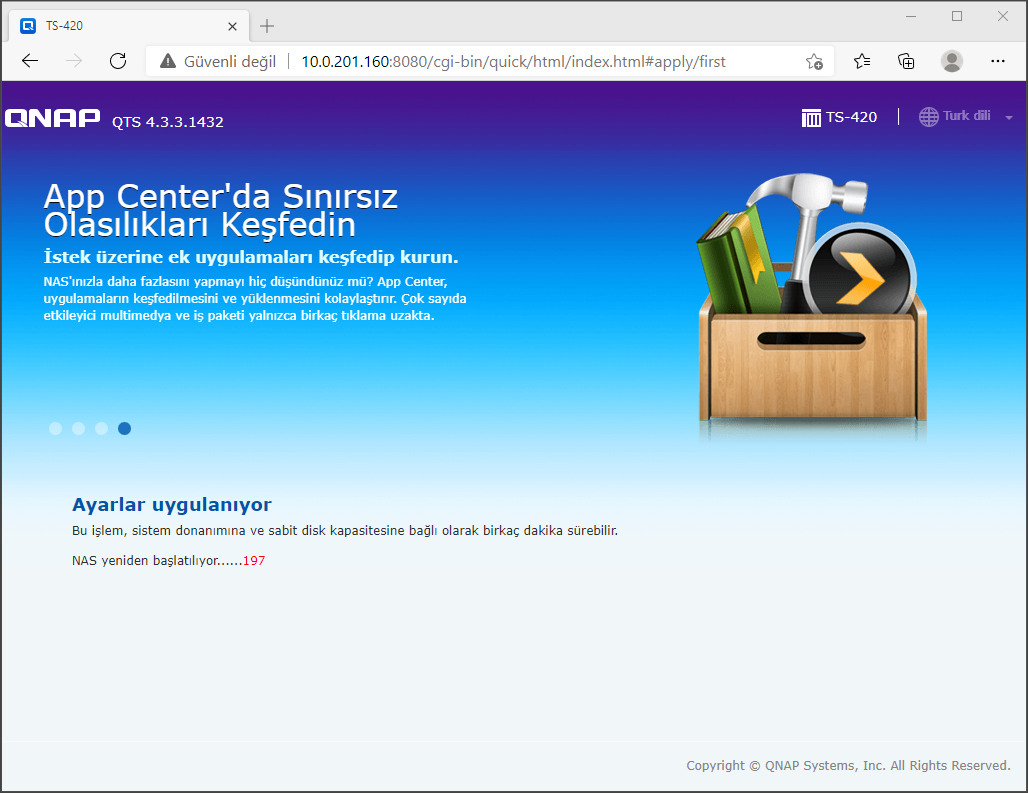Screen dimensions: 1028x793
Task: Open a new browser tab
Action: click(267, 25)
